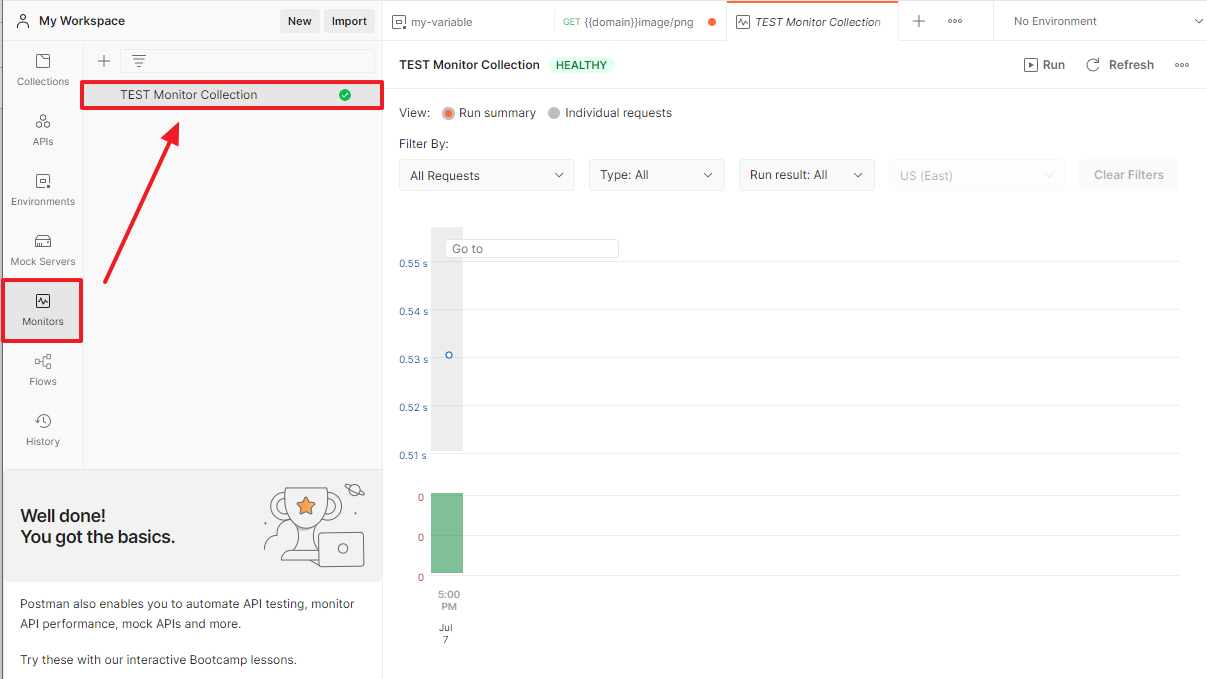Open the APIs sidebar section
Image resolution: width=1207 pixels, height=679 pixels.
point(43,130)
